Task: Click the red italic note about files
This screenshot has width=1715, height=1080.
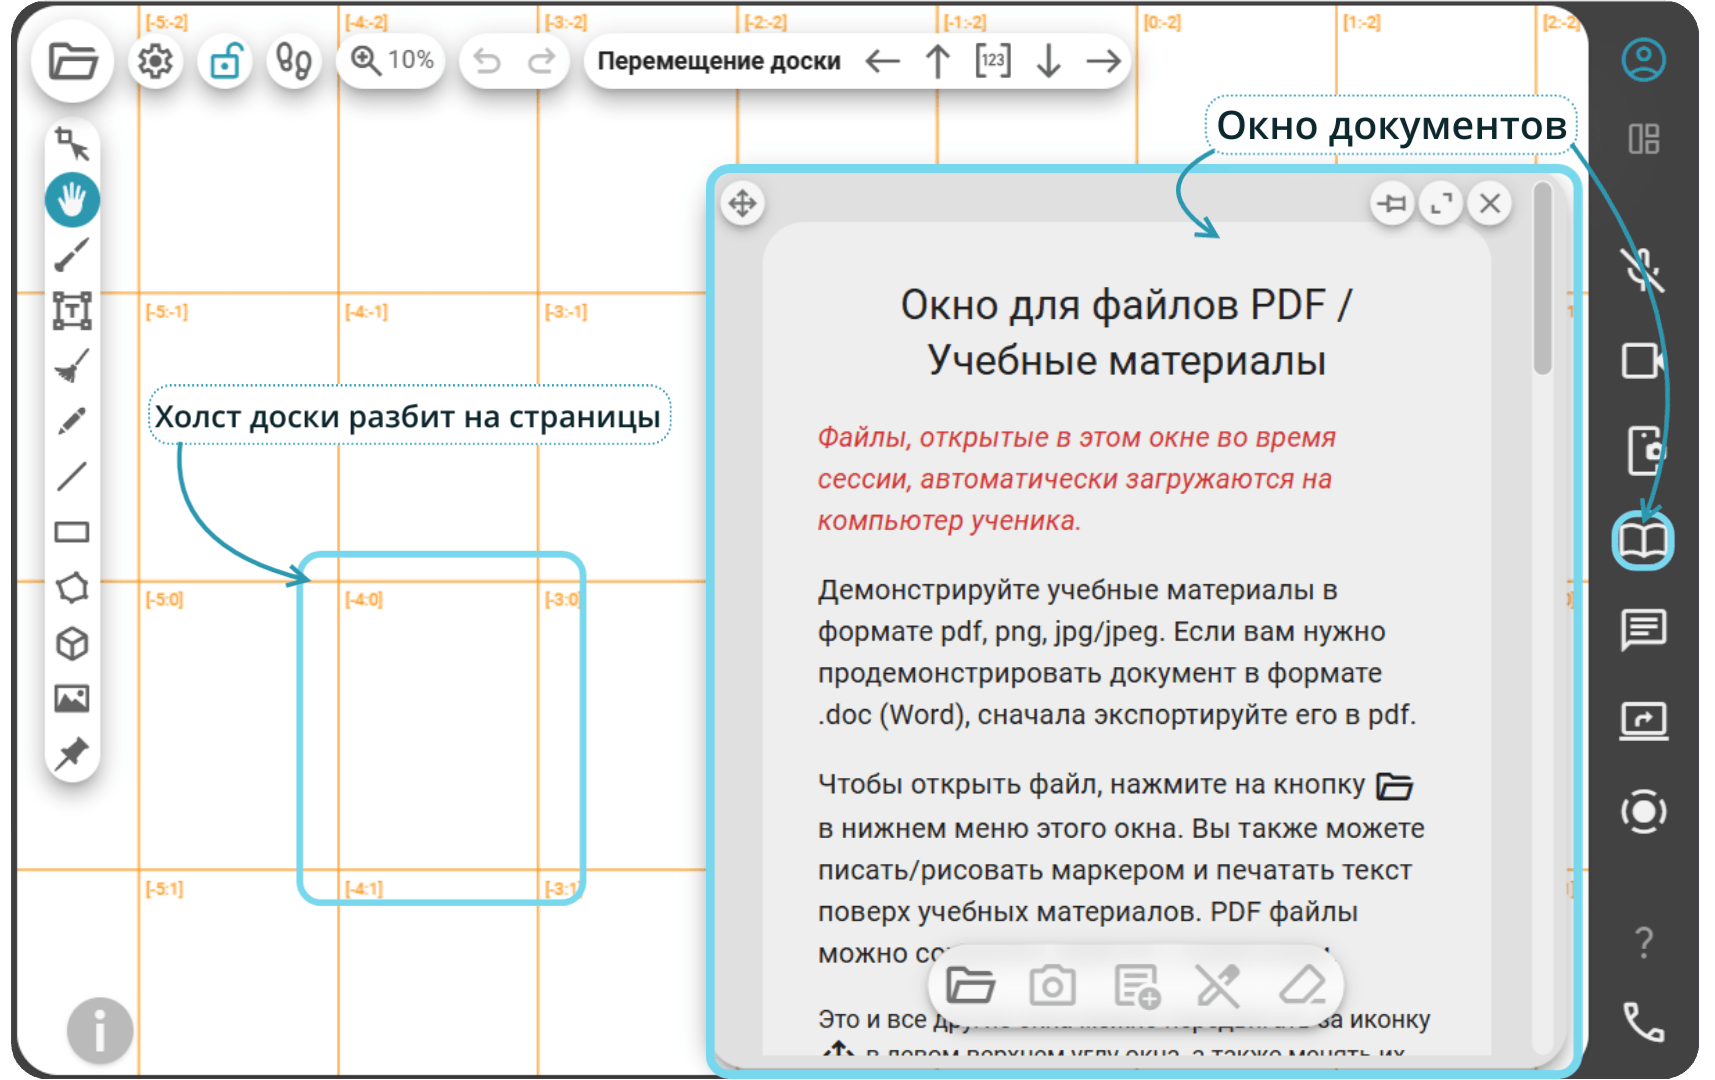Action: pyautogui.click(x=1077, y=479)
